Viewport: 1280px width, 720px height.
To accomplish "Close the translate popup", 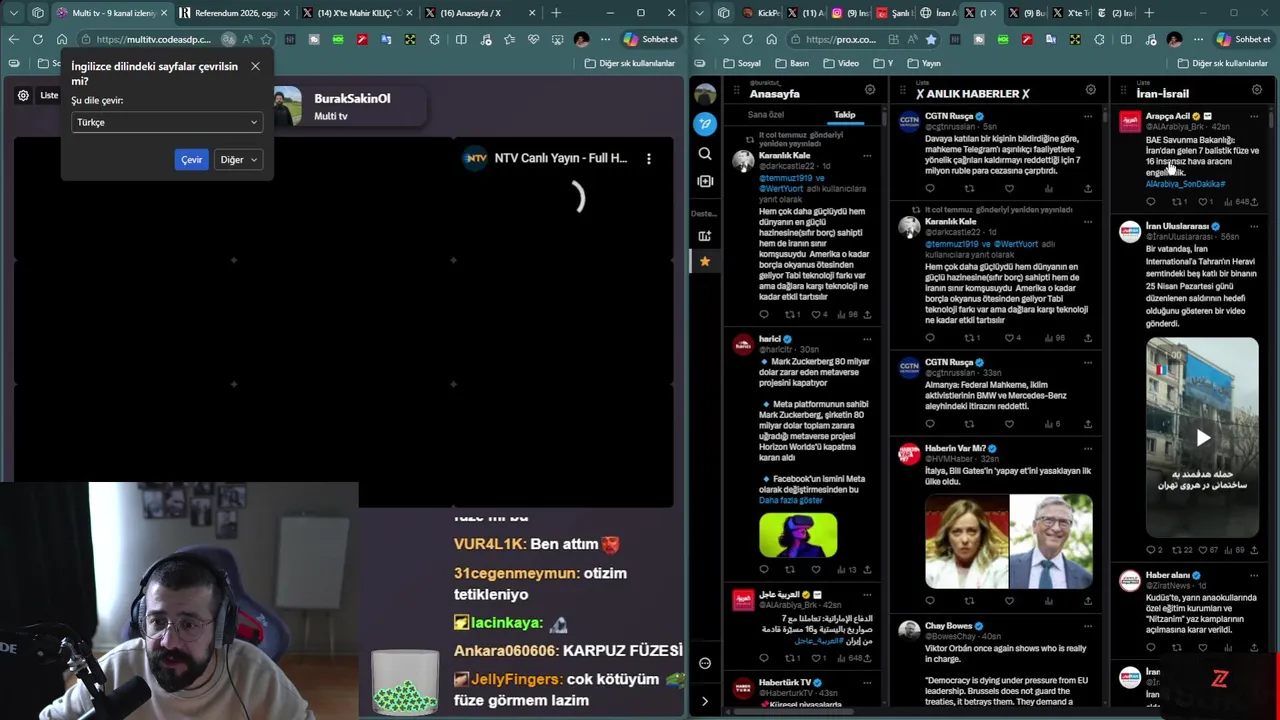I will pyautogui.click(x=255, y=66).
